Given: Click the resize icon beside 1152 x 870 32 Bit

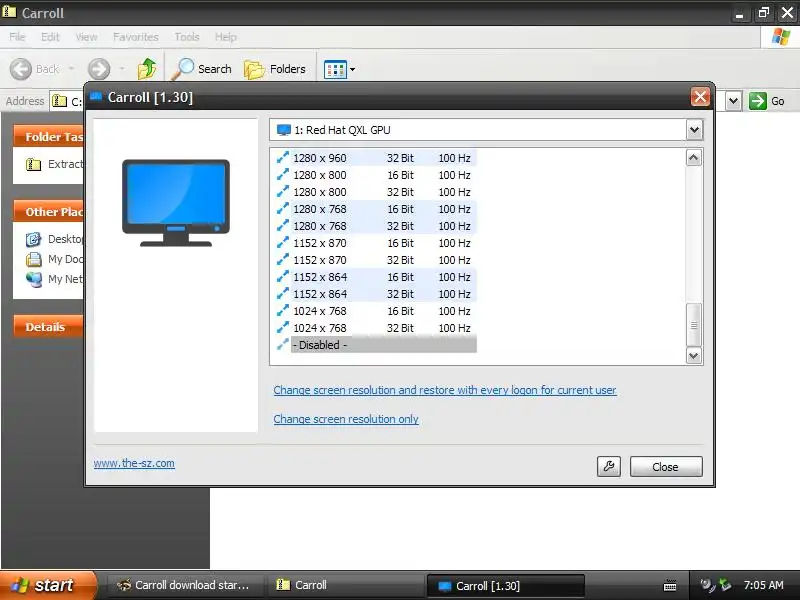Looking at the screenshot, I should (282, 260).
